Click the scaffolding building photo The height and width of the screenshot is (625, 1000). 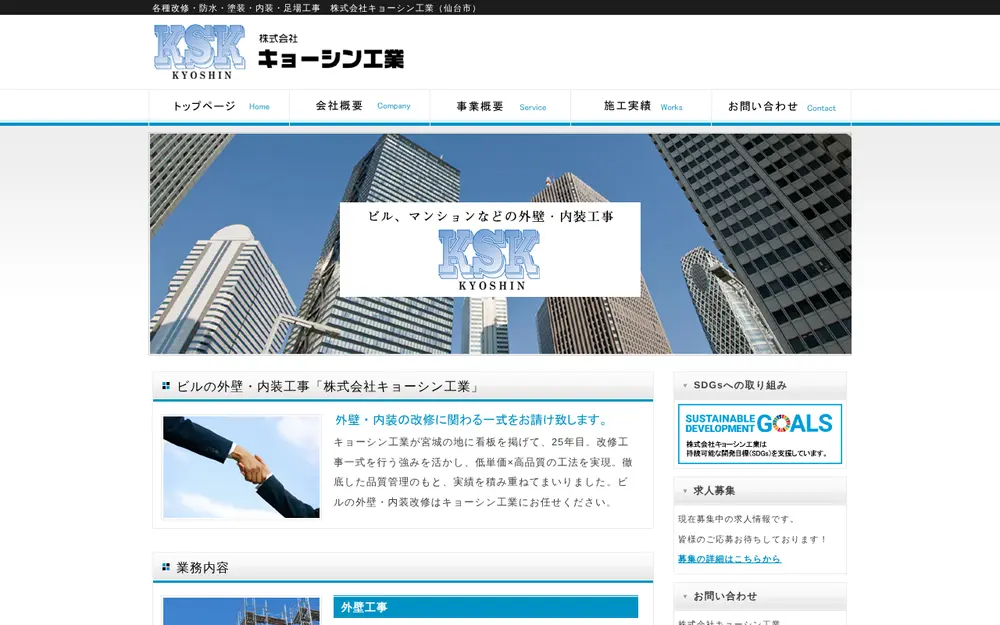pyautogui.click(x=242, y=611)
